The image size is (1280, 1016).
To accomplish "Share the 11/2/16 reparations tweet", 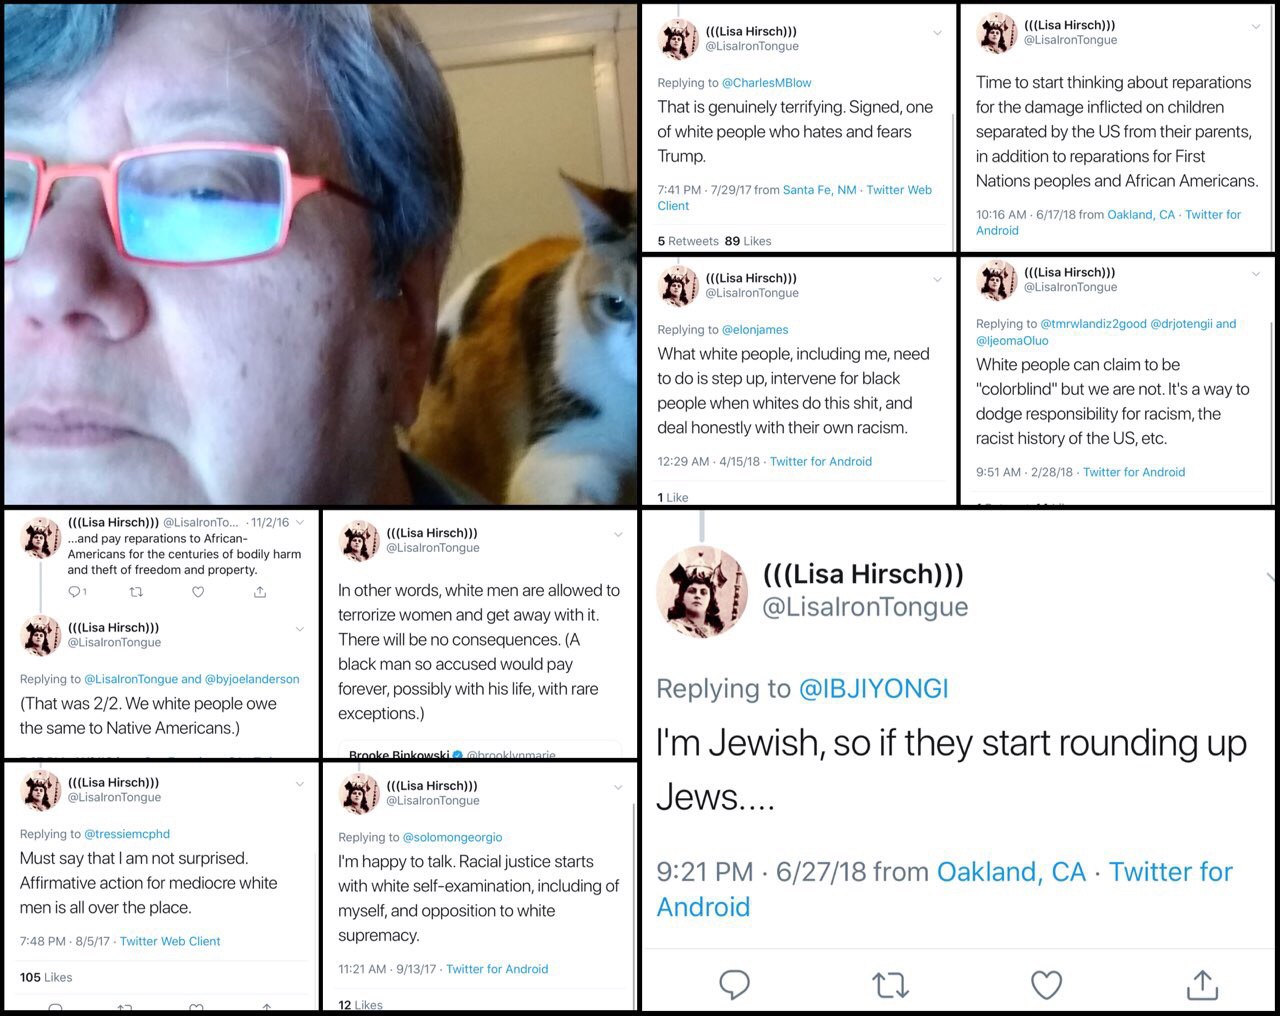I will pos(260,592).
